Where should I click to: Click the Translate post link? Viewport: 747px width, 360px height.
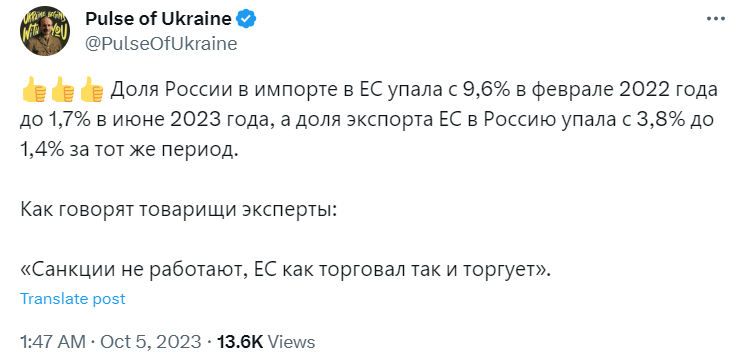tap(73, 299)
